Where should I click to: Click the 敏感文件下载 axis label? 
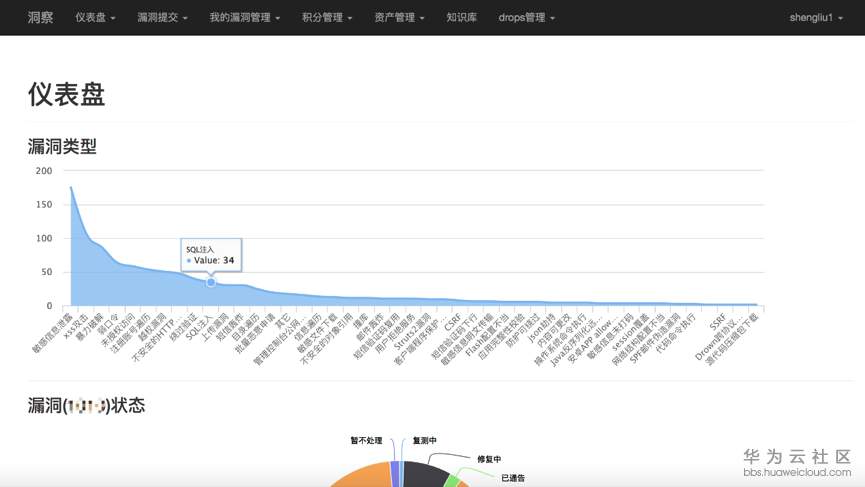click(316, 333)
